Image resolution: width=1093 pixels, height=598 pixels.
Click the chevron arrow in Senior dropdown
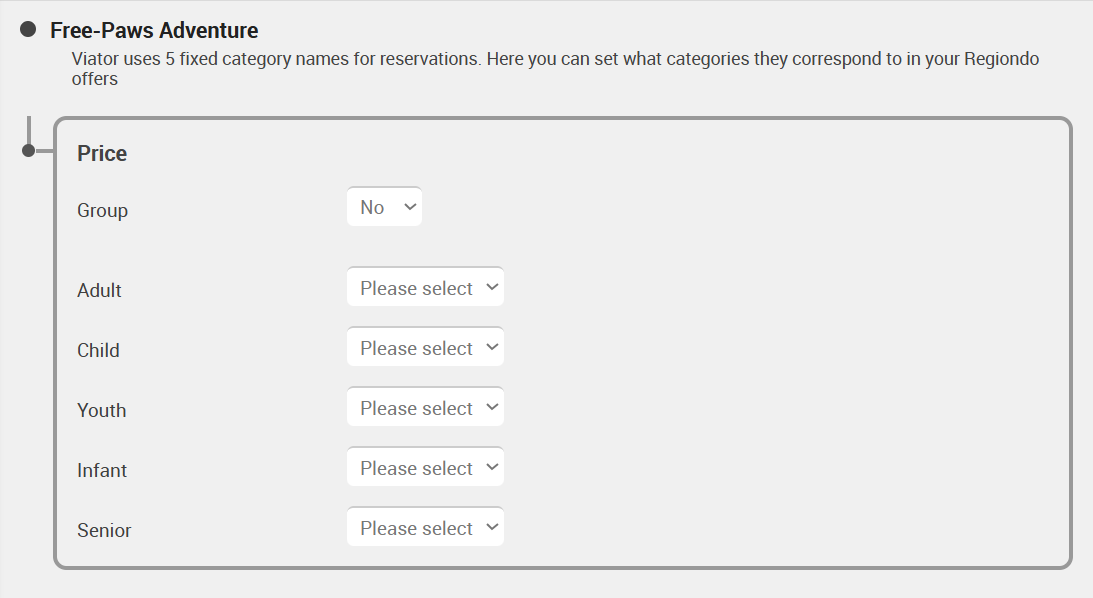click(x=492, y=527)
